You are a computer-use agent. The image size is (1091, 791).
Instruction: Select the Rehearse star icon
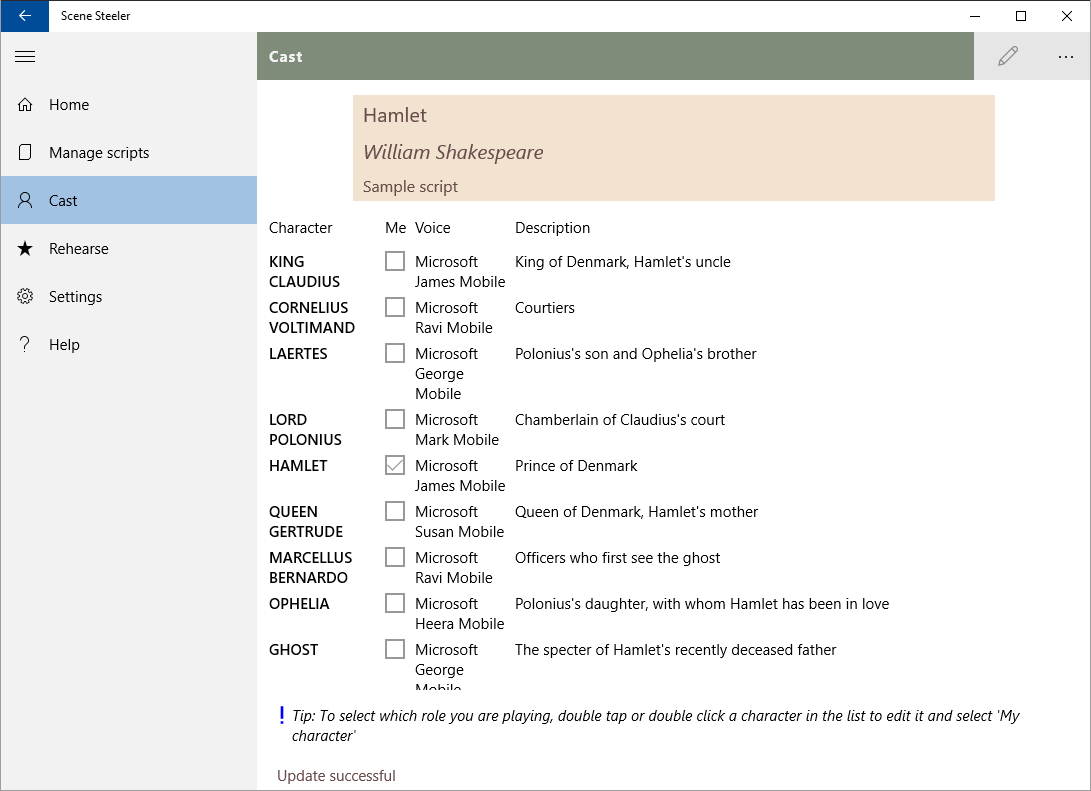[x=23, y=248]
